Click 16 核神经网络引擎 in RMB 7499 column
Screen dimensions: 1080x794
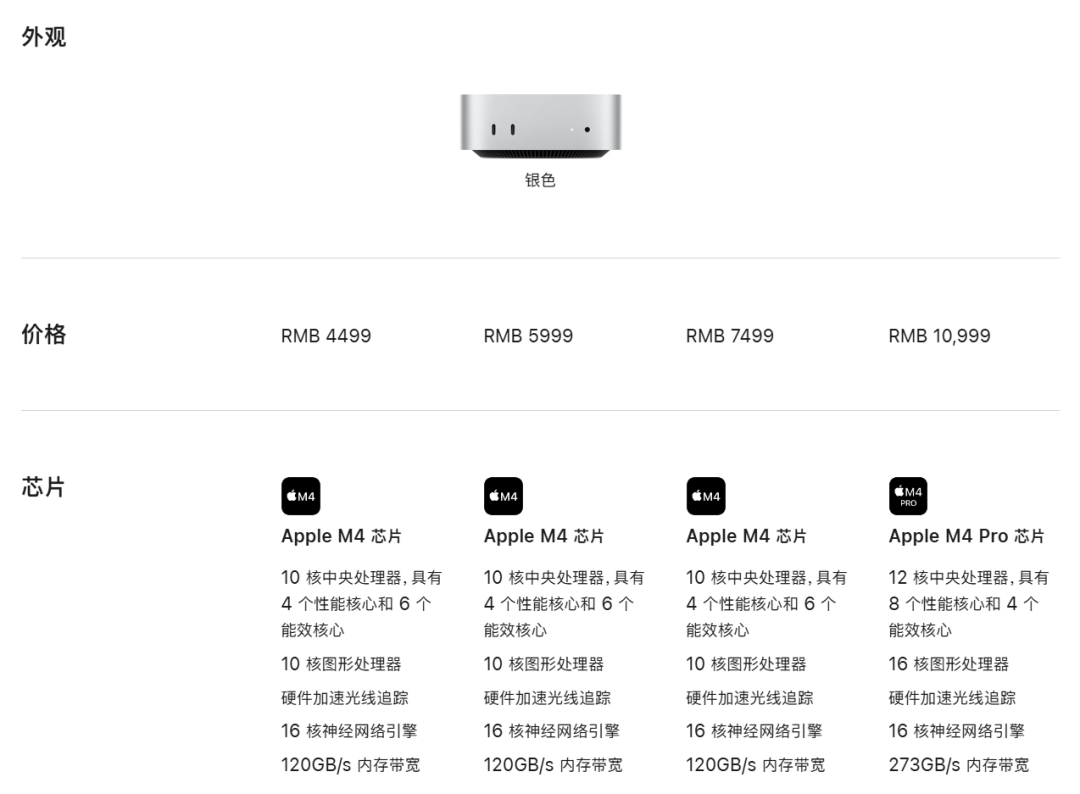pyautogui.click(x=754, y=731)
